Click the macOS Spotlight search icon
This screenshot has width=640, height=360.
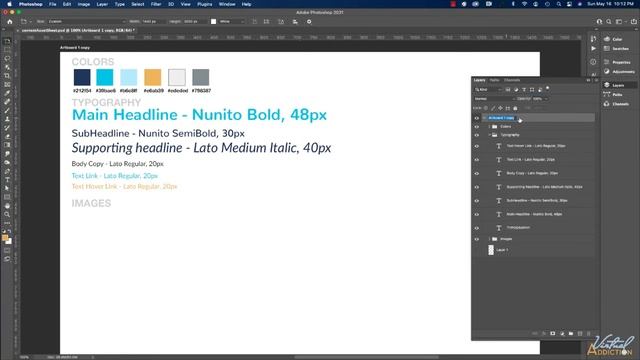(x=559, y=4)
